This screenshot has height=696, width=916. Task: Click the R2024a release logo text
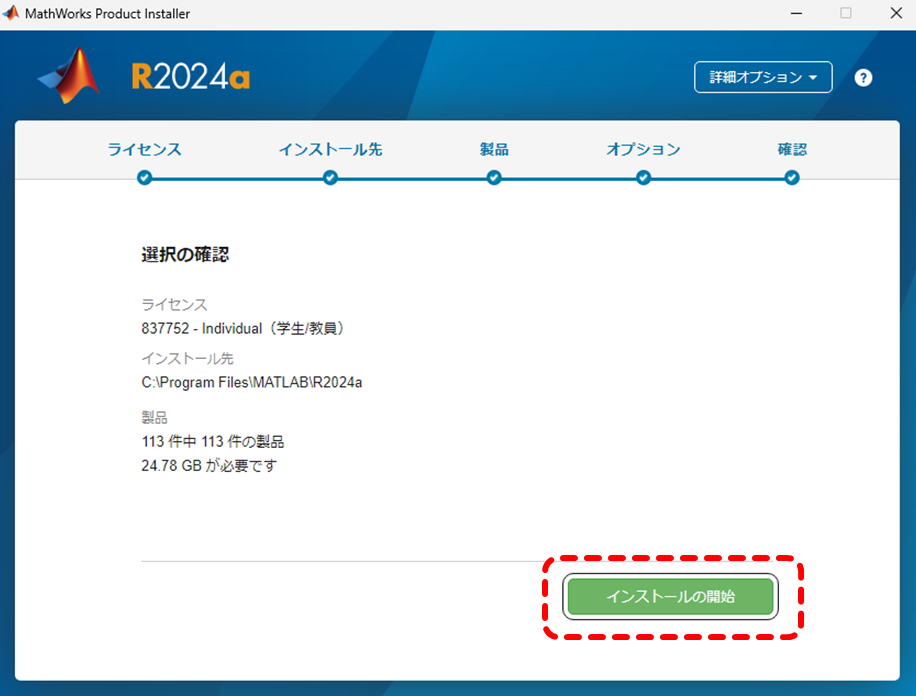[191, 77]
